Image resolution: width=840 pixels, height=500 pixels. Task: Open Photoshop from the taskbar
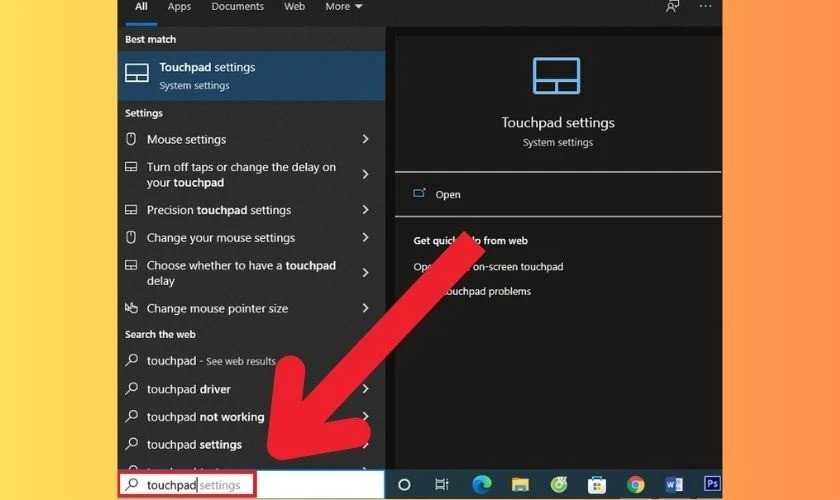point(712,484)
